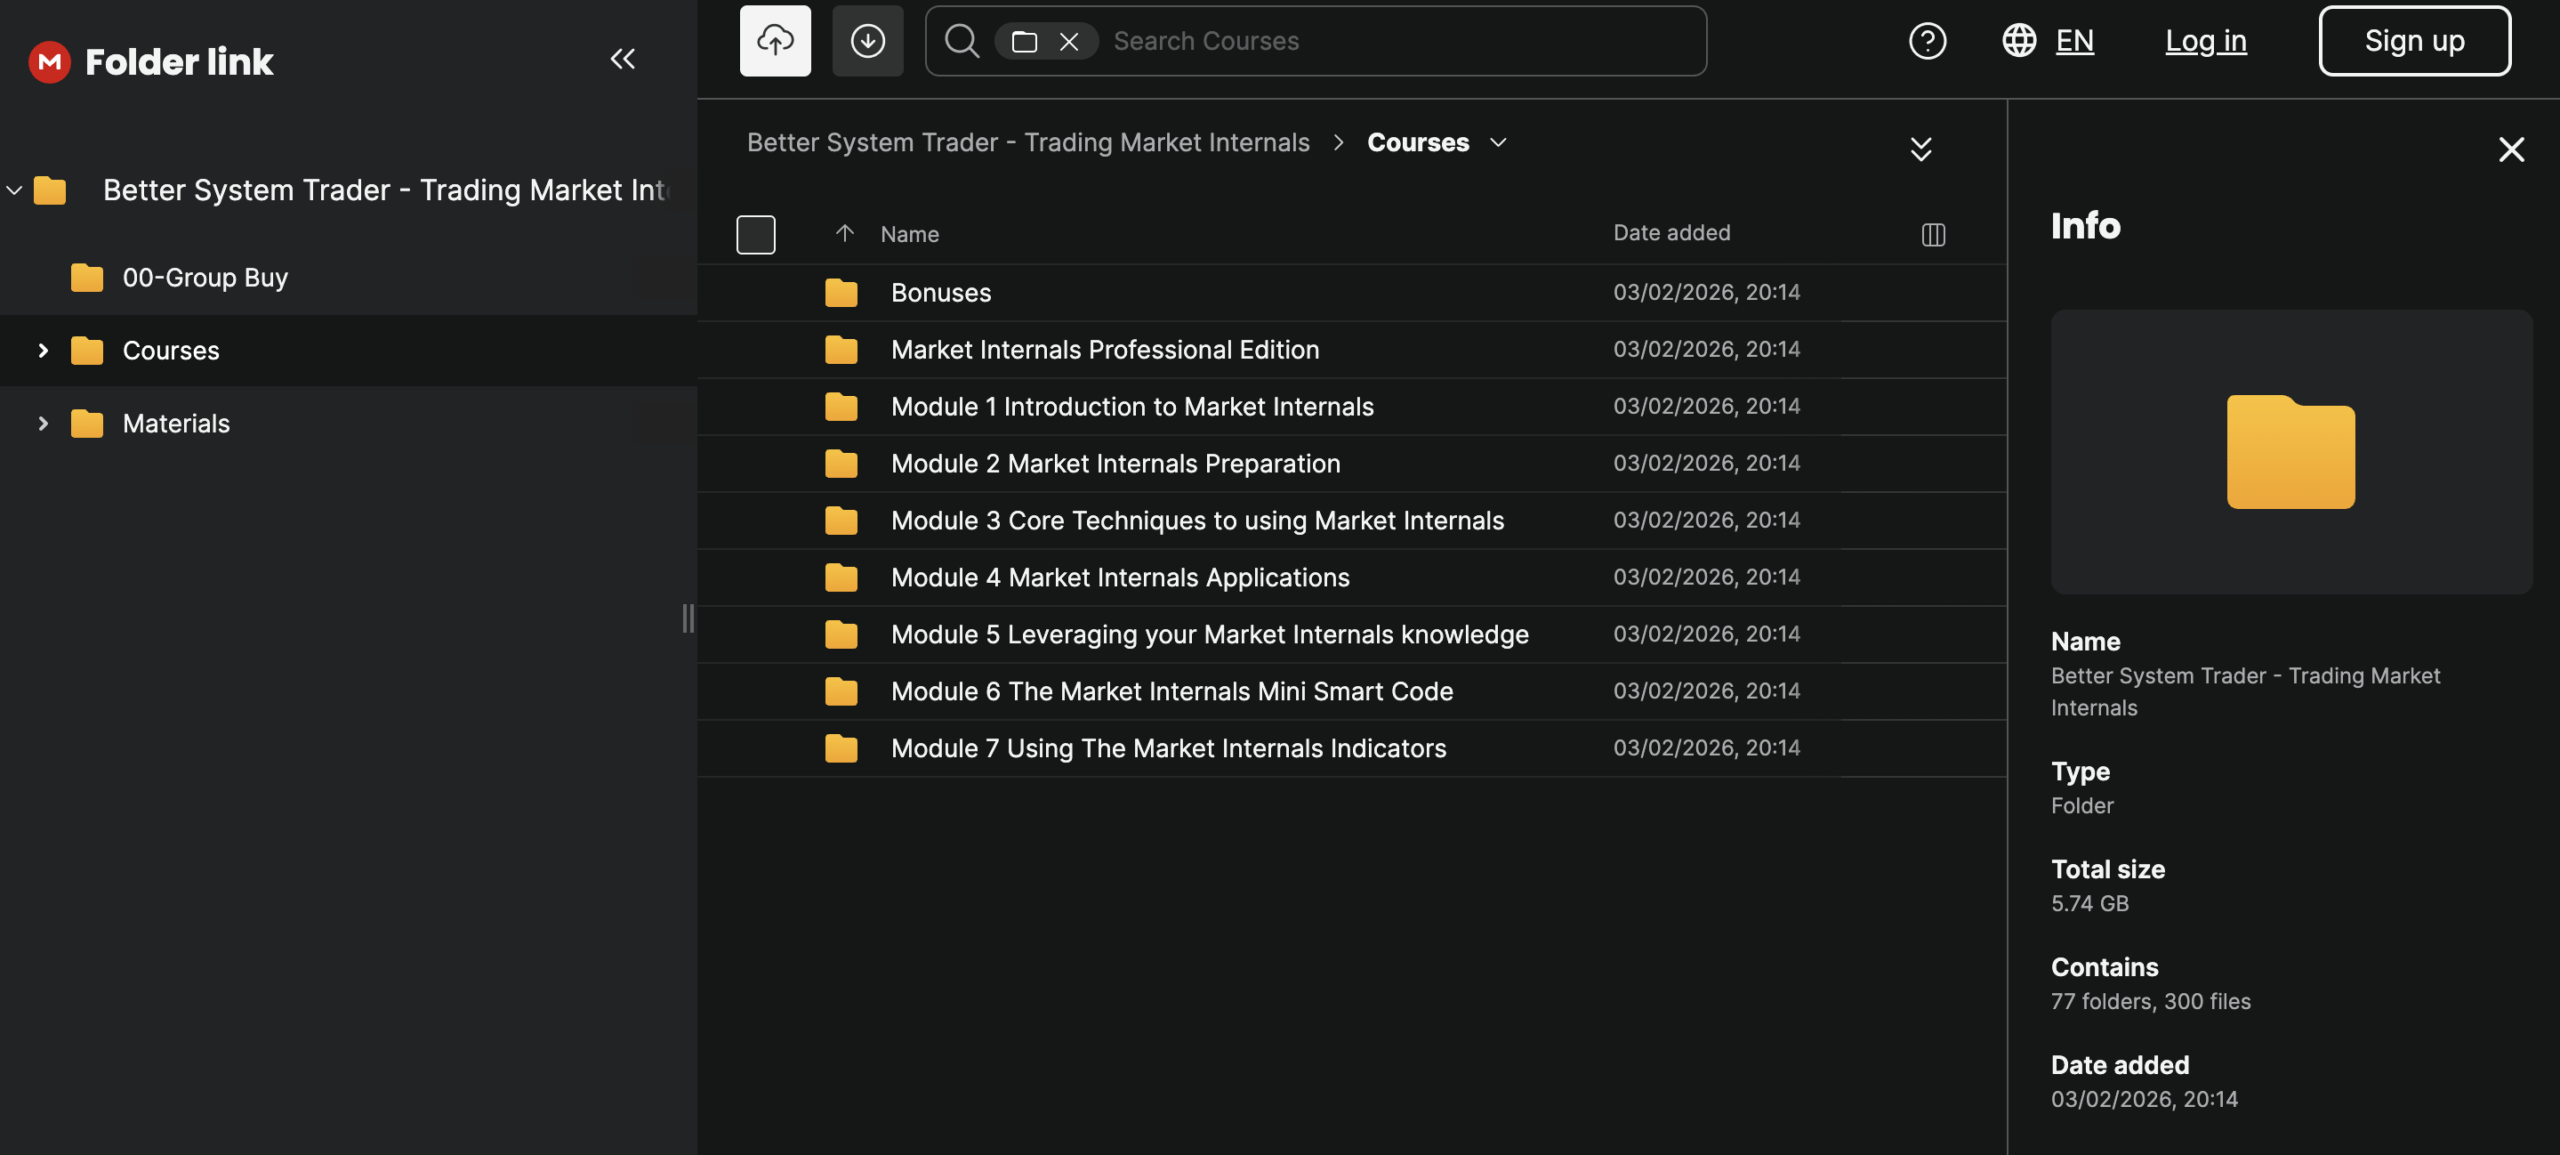2560x1155 pixels.
Task: Select 00-Group Buy in sidebar
Action: [205, 277]
